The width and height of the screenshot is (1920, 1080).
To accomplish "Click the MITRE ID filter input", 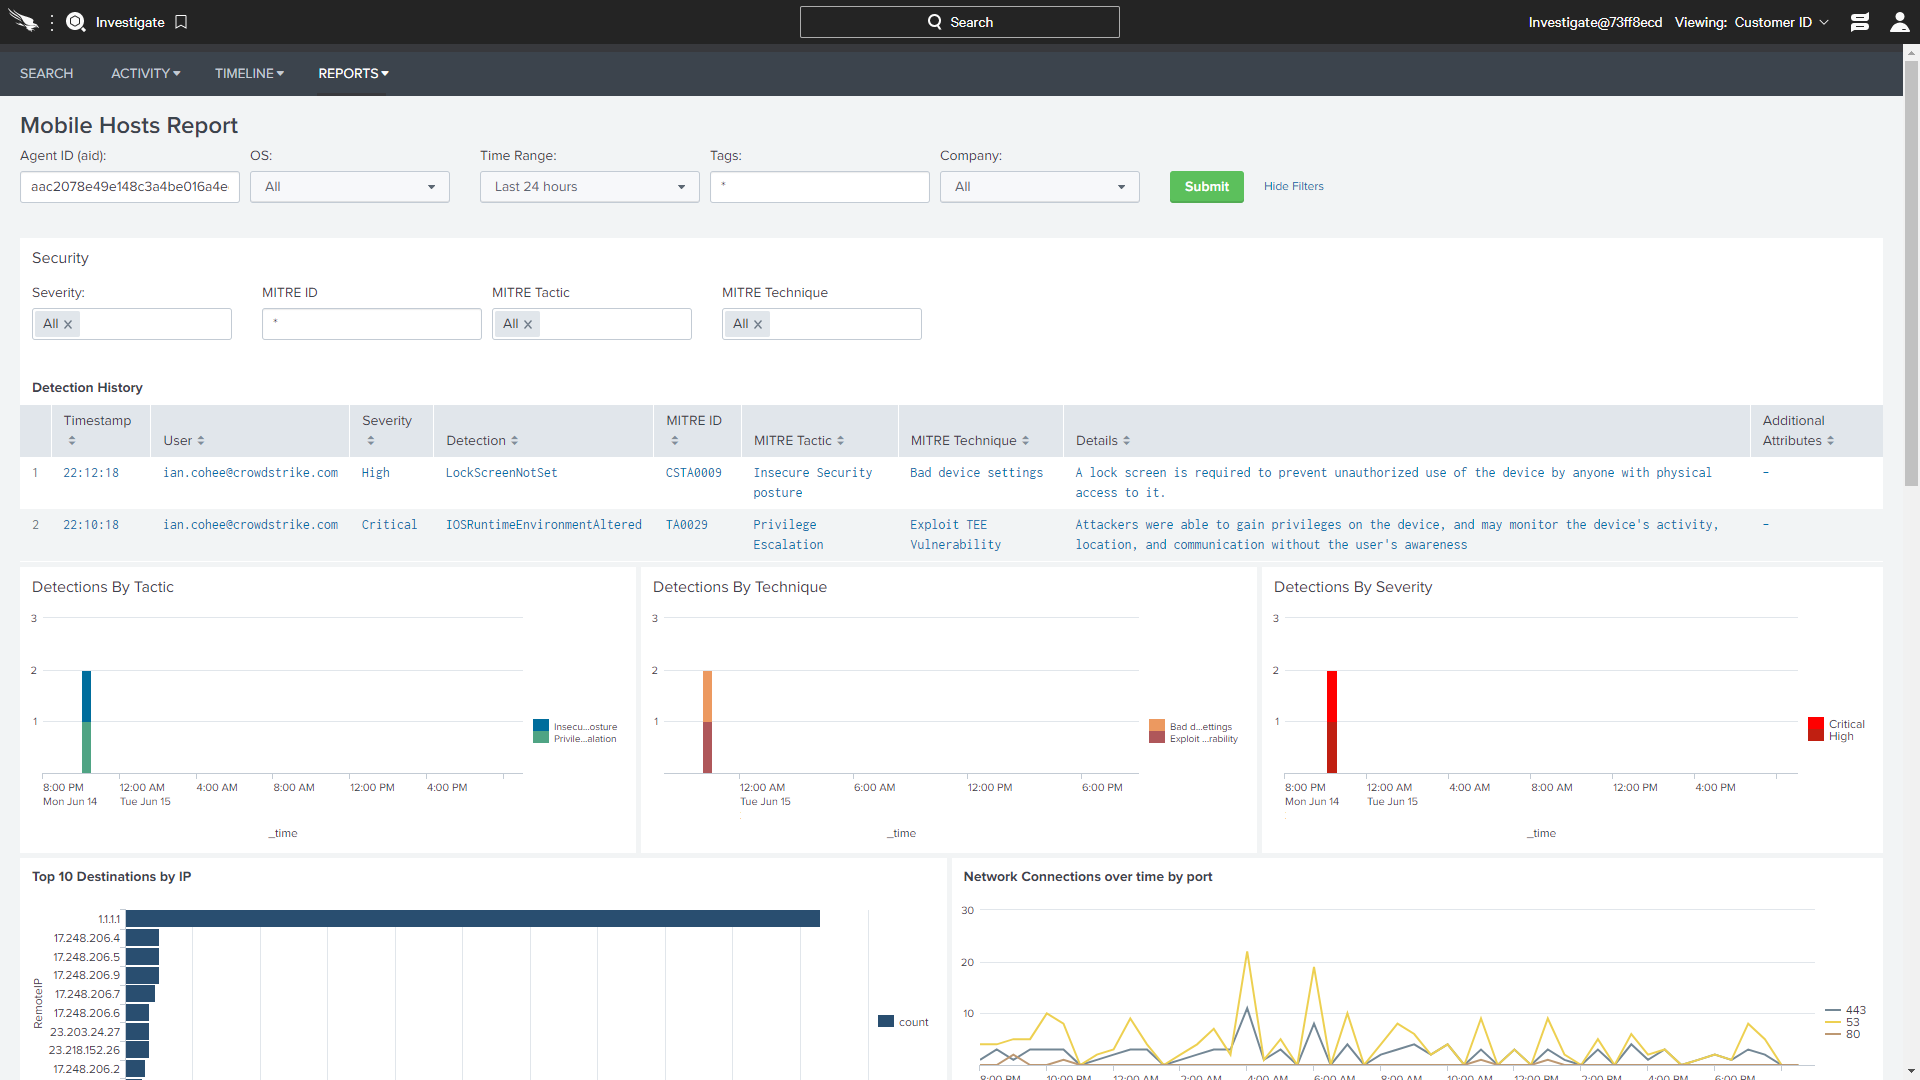I will (x=372, y=324).
